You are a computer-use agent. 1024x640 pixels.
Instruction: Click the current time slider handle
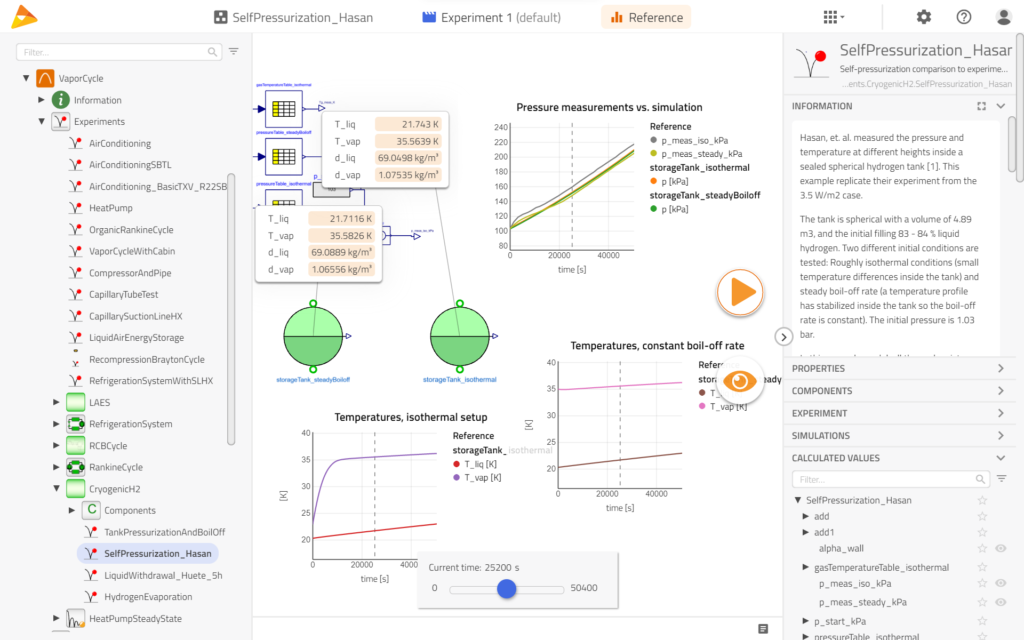pyautogui.click(x=506, y=588)
